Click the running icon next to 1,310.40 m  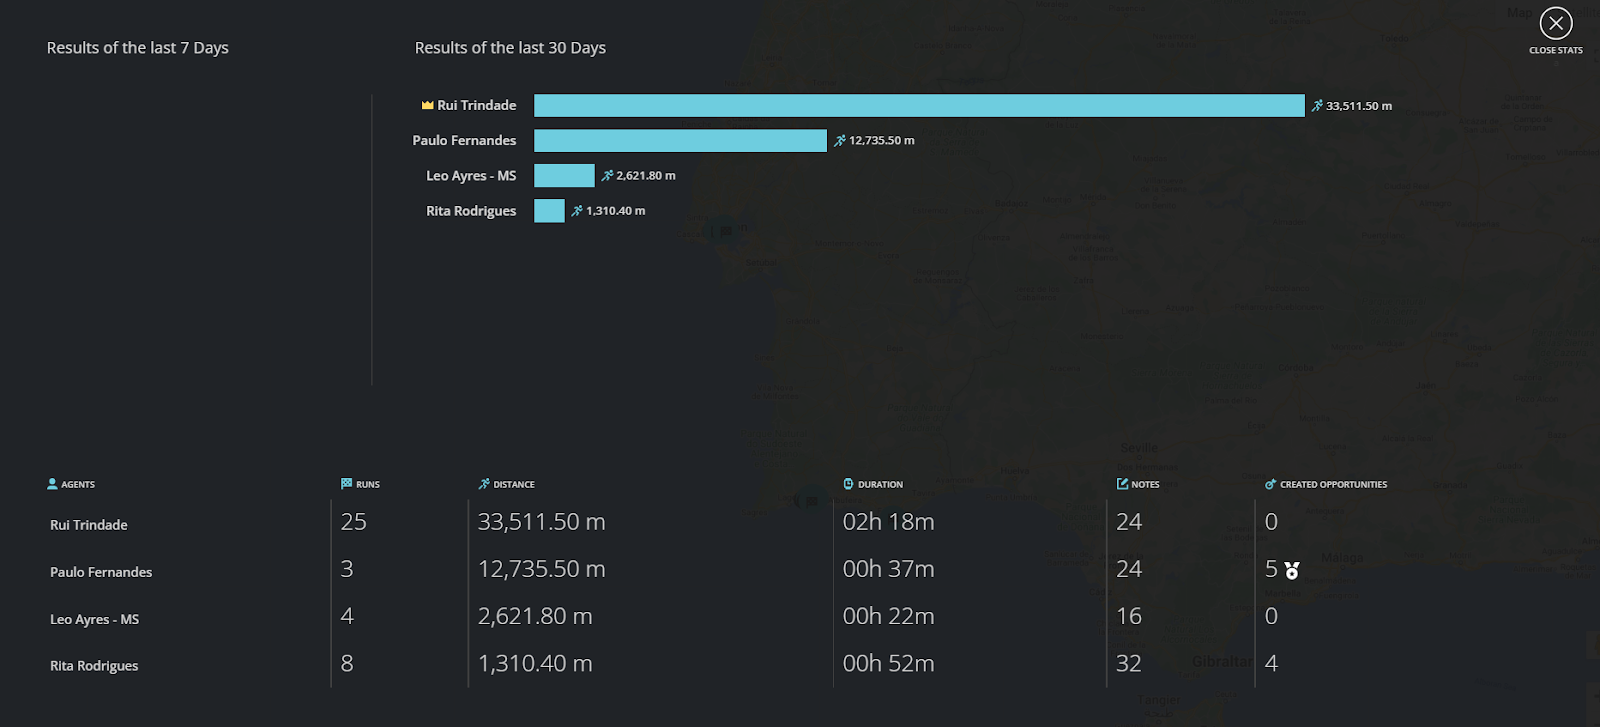(577, 211)
